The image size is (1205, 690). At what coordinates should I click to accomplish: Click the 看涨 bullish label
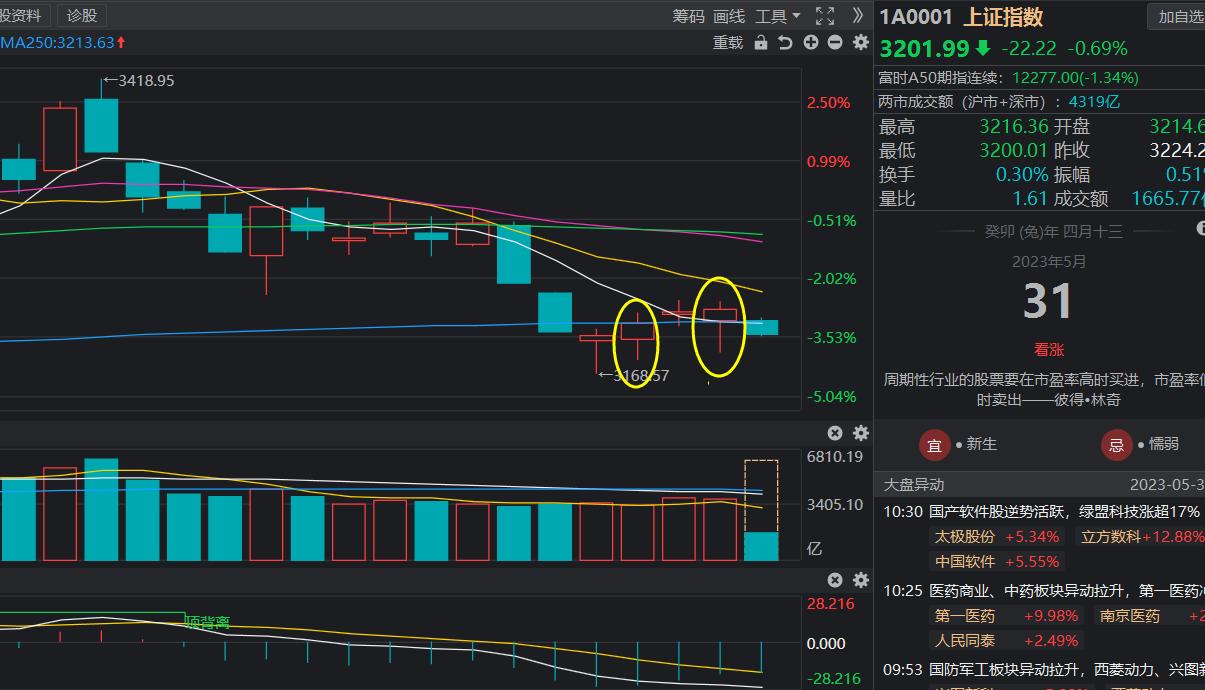coord(1049,350)
